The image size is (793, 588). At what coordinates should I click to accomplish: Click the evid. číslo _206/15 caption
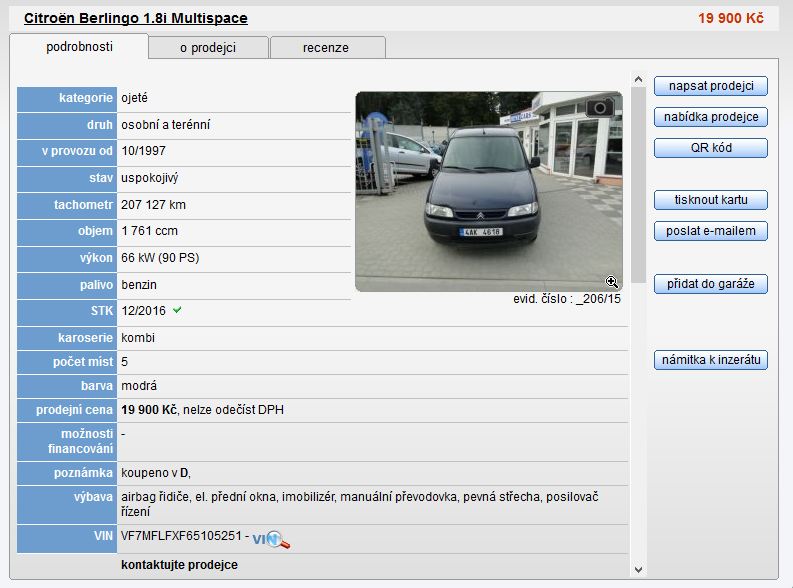click(566, 299)
